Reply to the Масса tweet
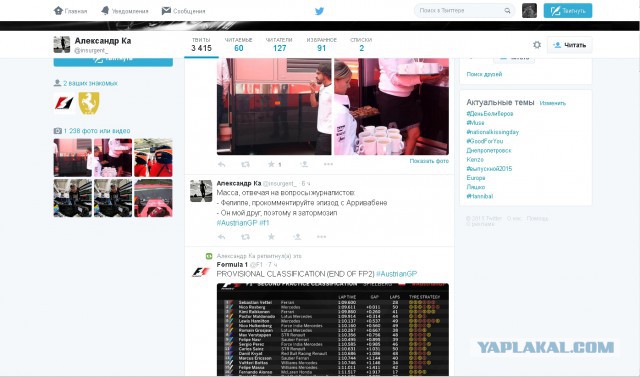Screen dimensions: 640x377 click(x=222, y=237)
